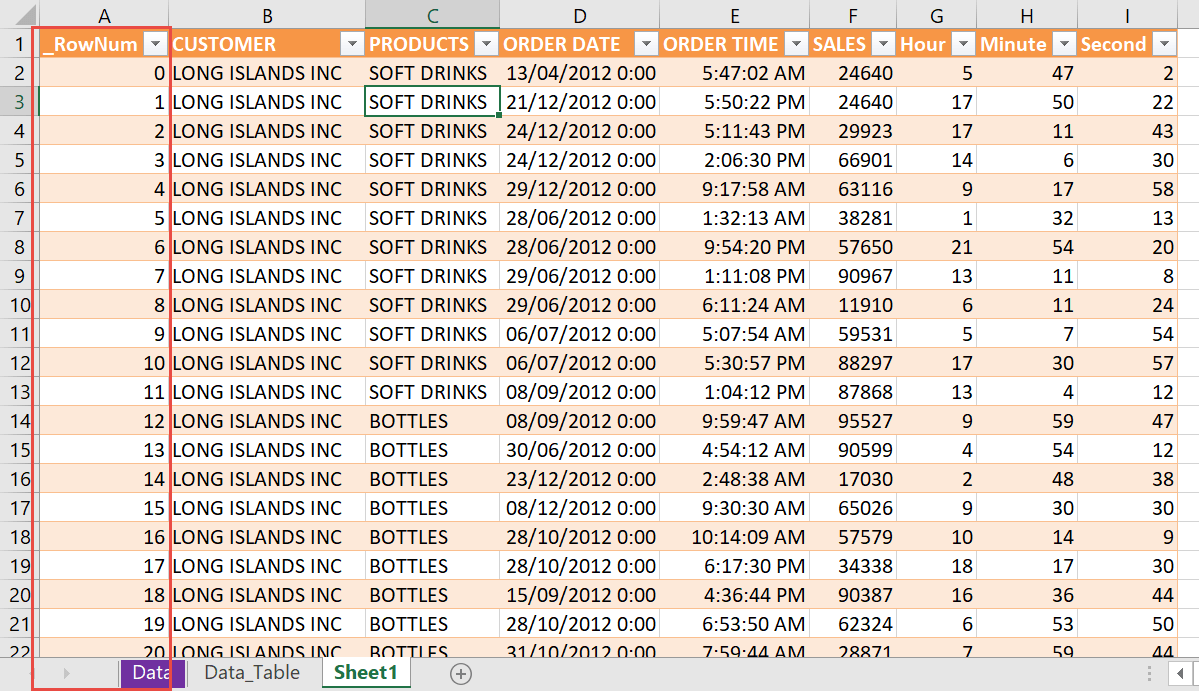Open the _RowNum filter dropdown
Screen dimensions: 1199x691
point(155,44)
